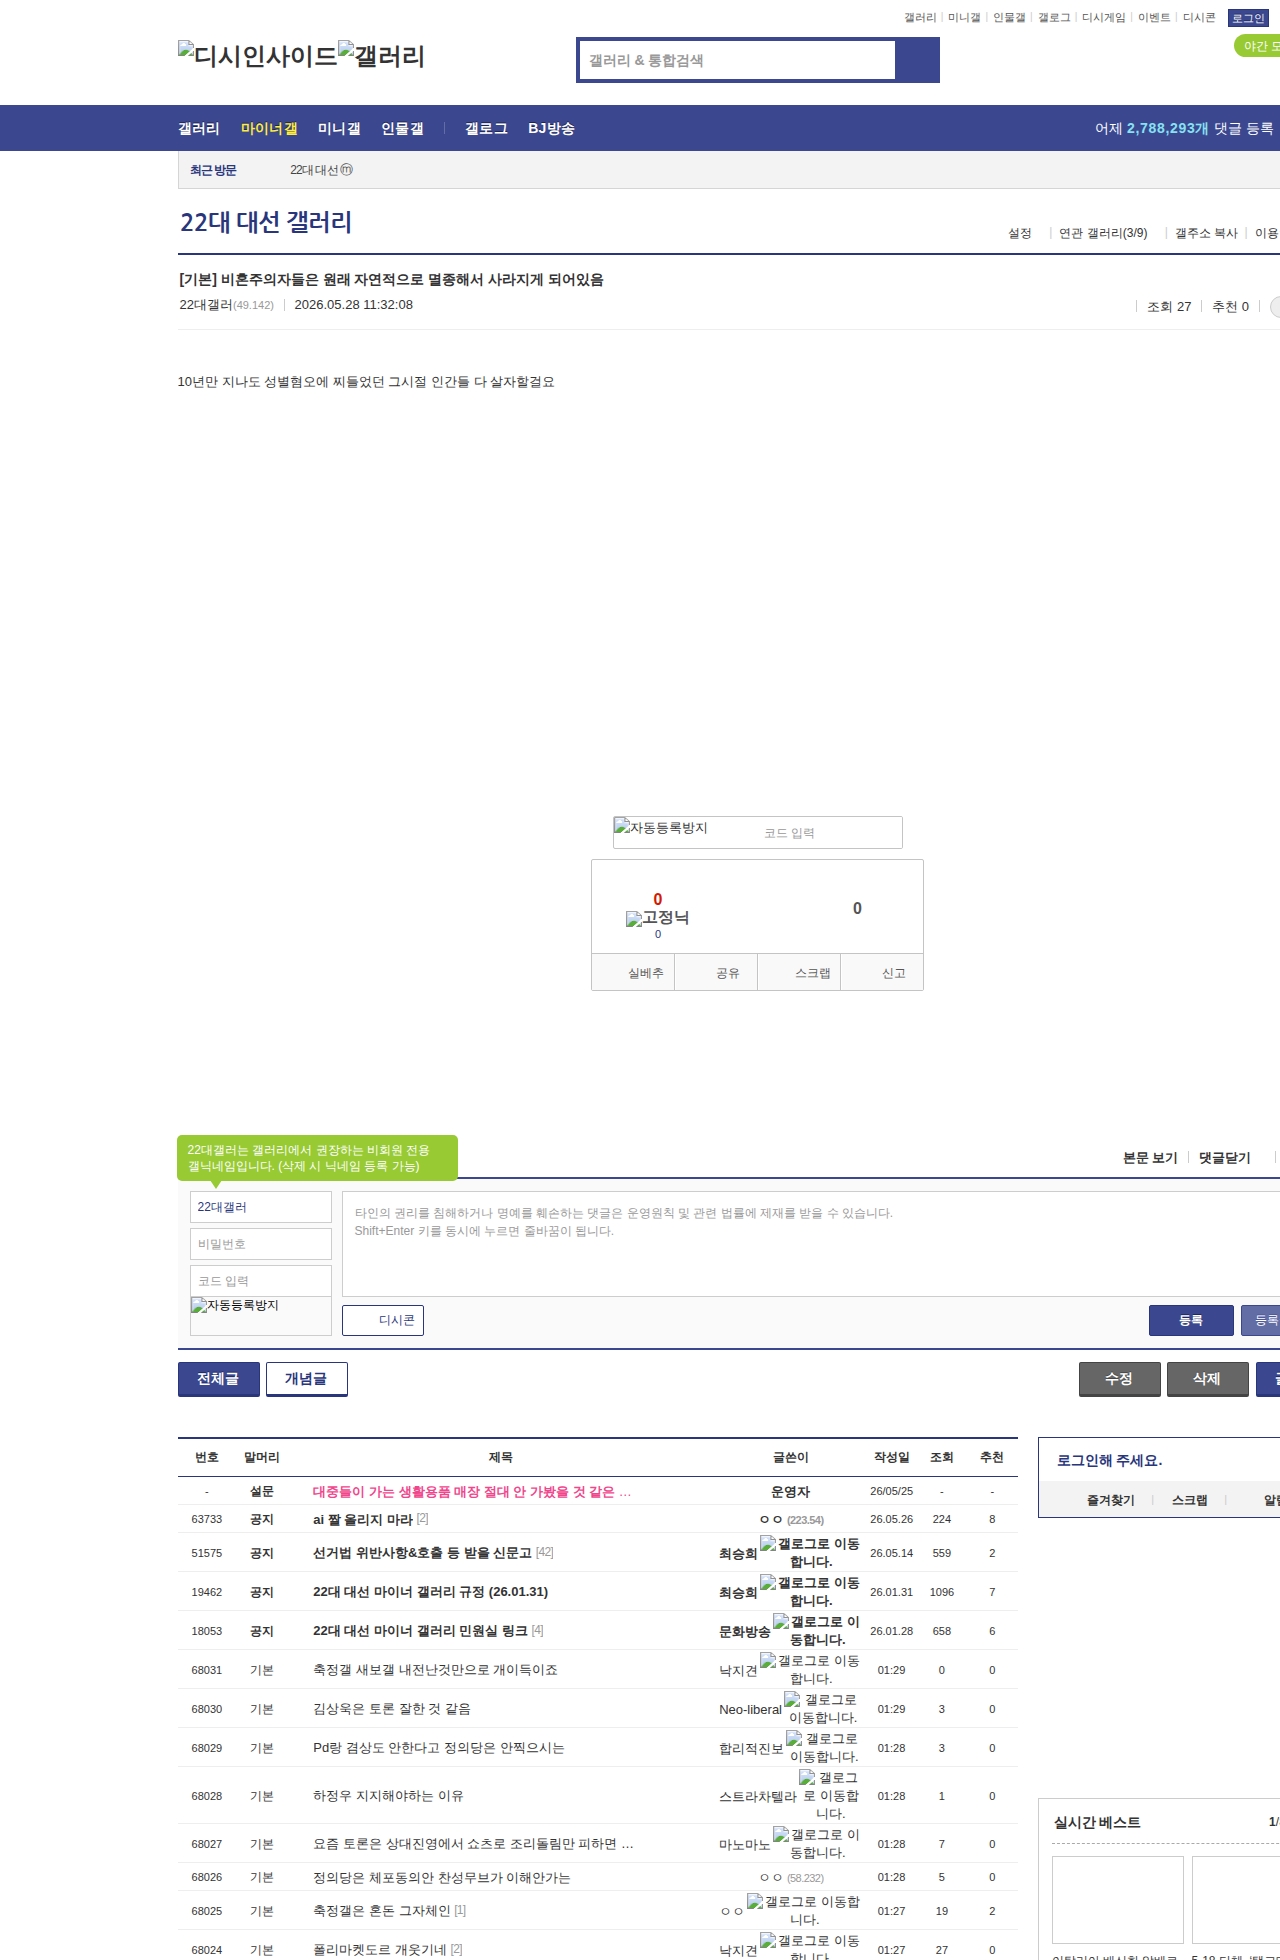Open the 22대 대선 갤러리 title link
The image size is (1280, 1960).
[266, 222]
